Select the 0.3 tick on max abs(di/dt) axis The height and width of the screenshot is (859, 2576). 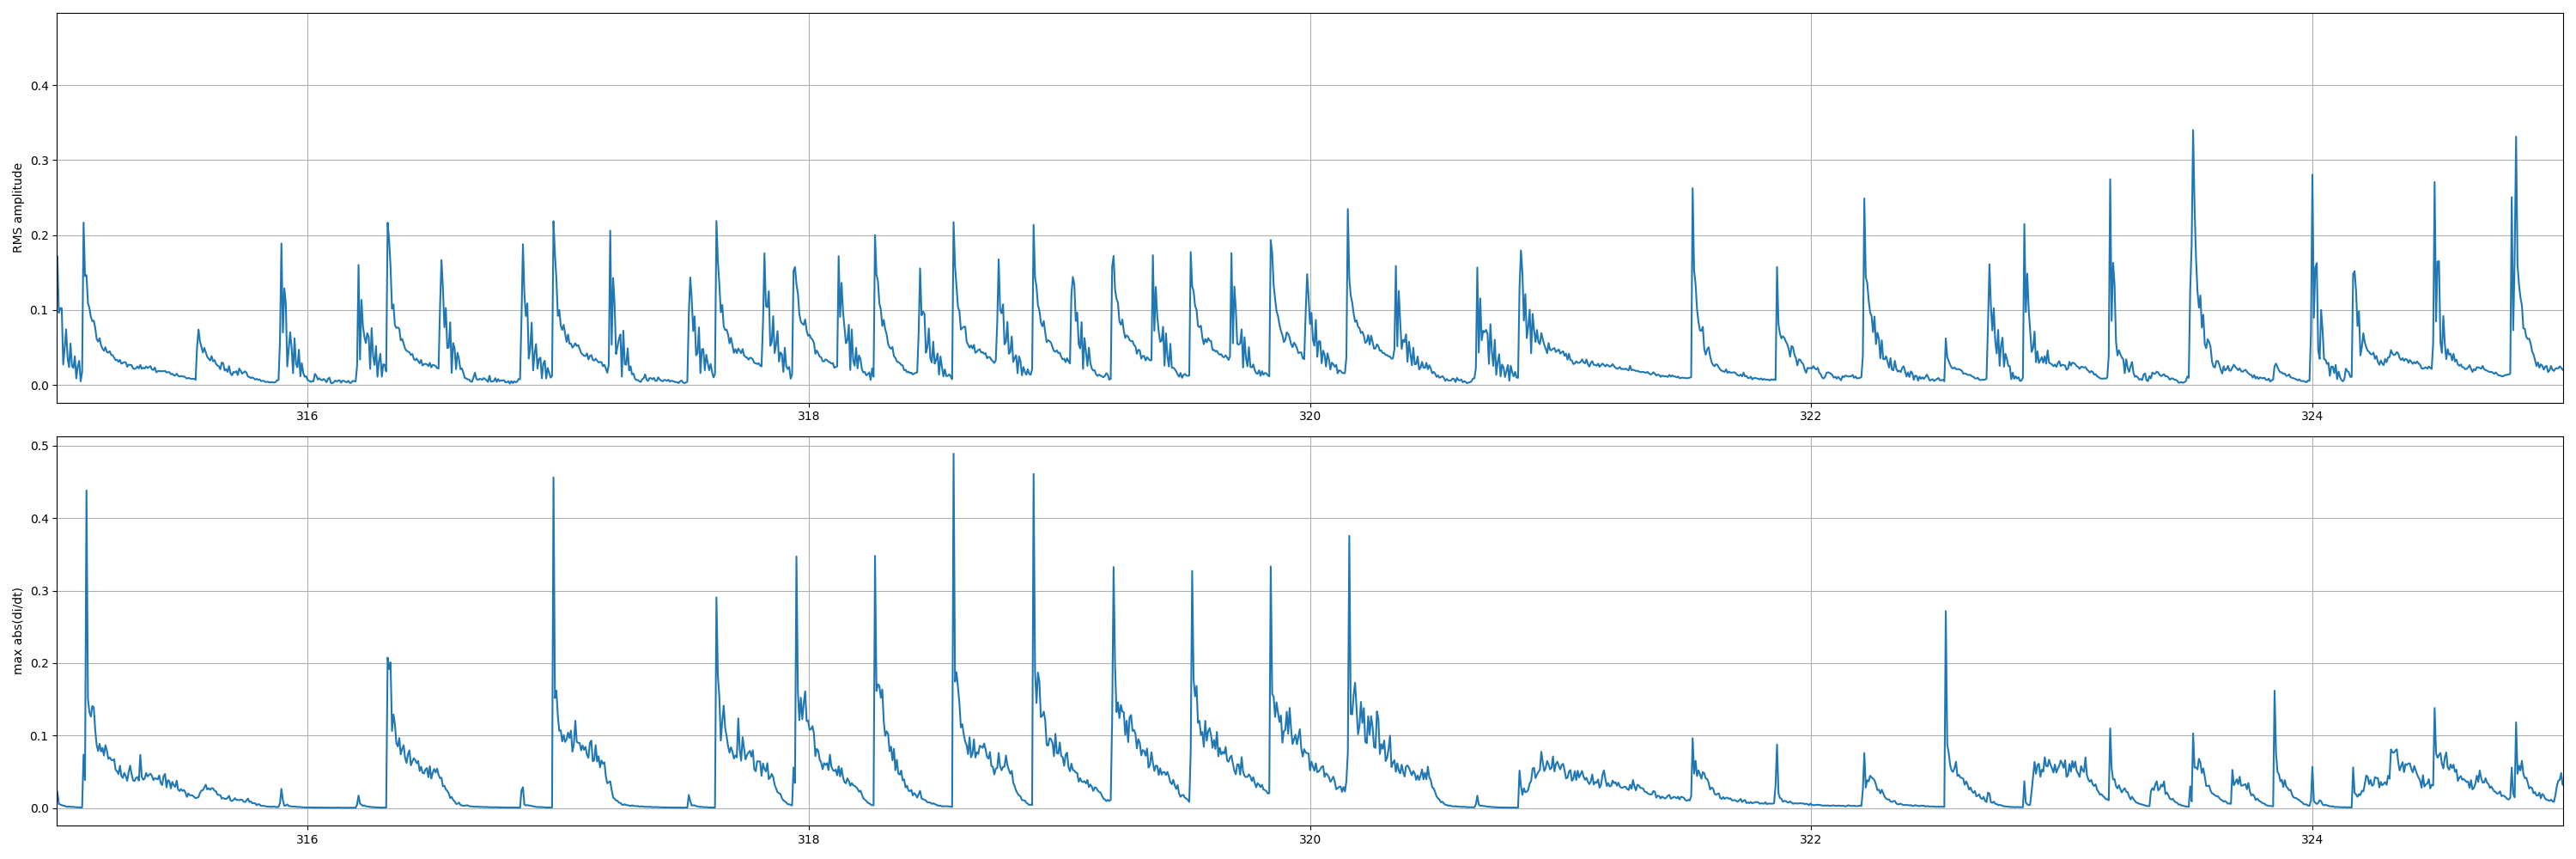[x=40, y=591]
